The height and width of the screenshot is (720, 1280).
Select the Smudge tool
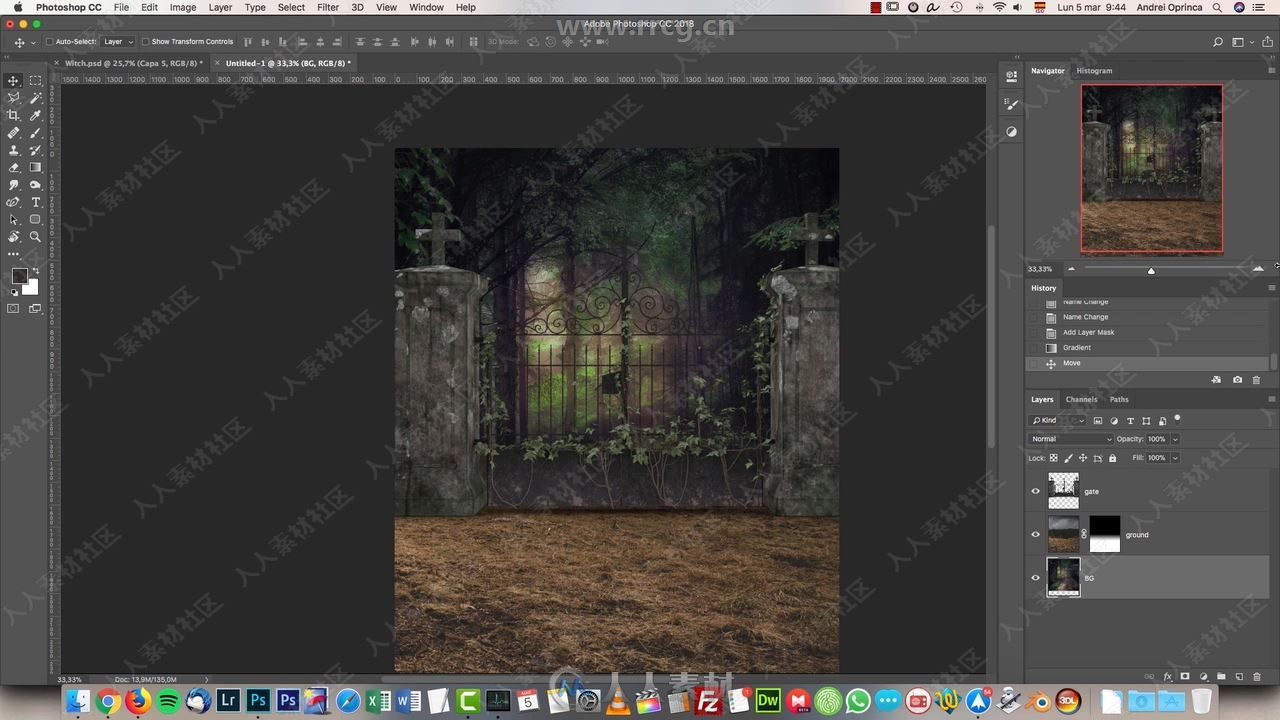coord(13,185)
